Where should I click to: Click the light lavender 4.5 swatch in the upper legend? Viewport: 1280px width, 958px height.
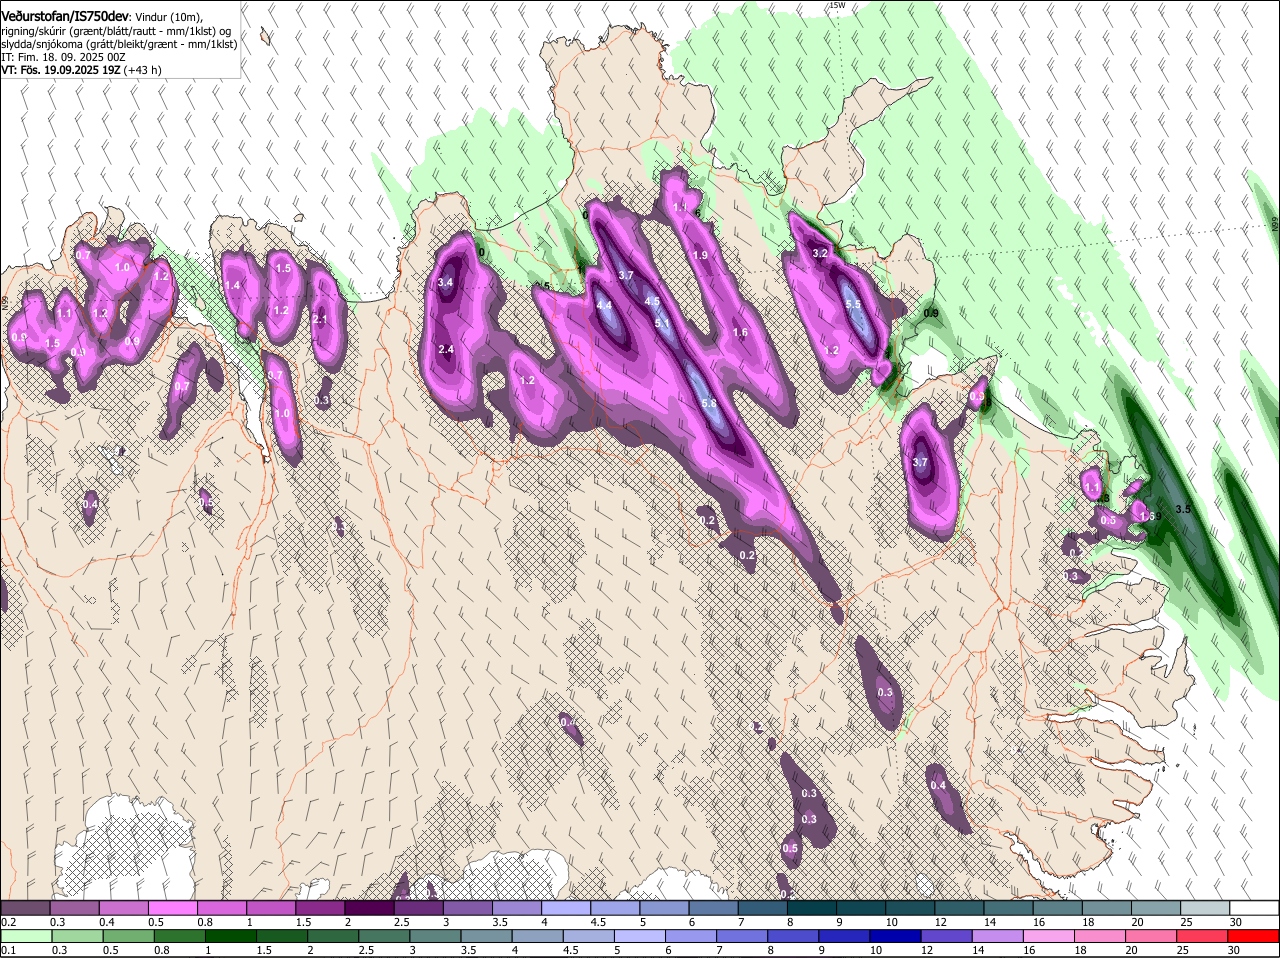coord(615,908)
